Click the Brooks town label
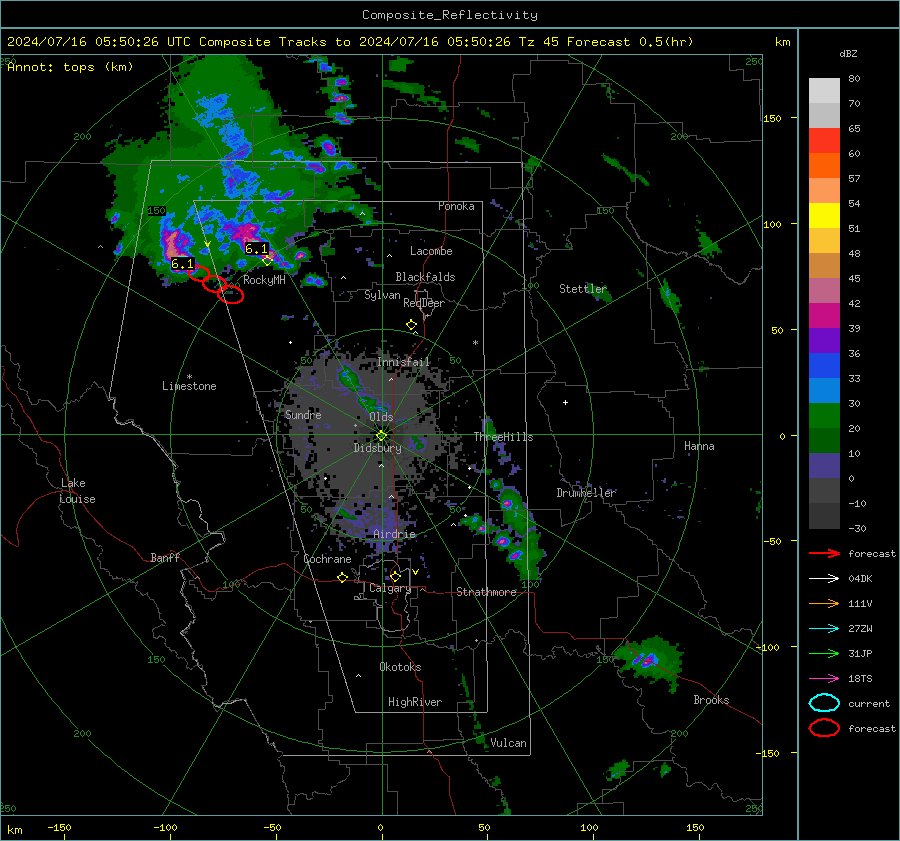 [x=711, y=700]
